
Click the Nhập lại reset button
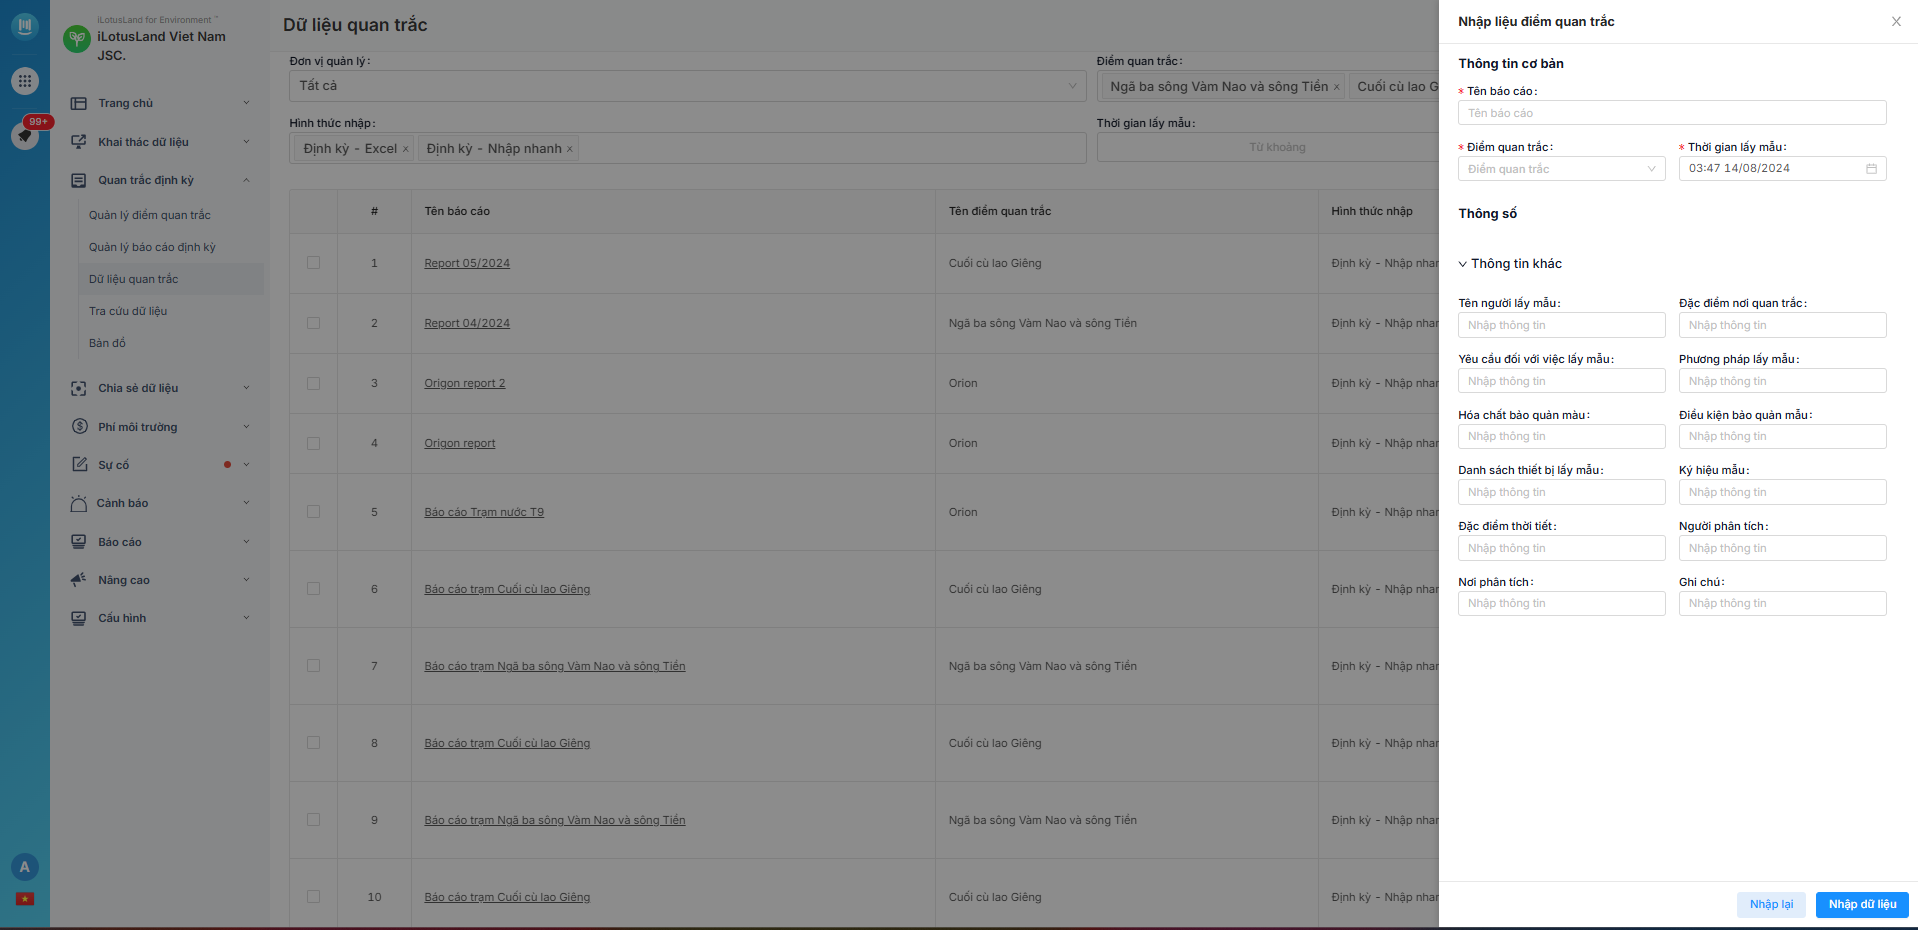(1771, 904)
